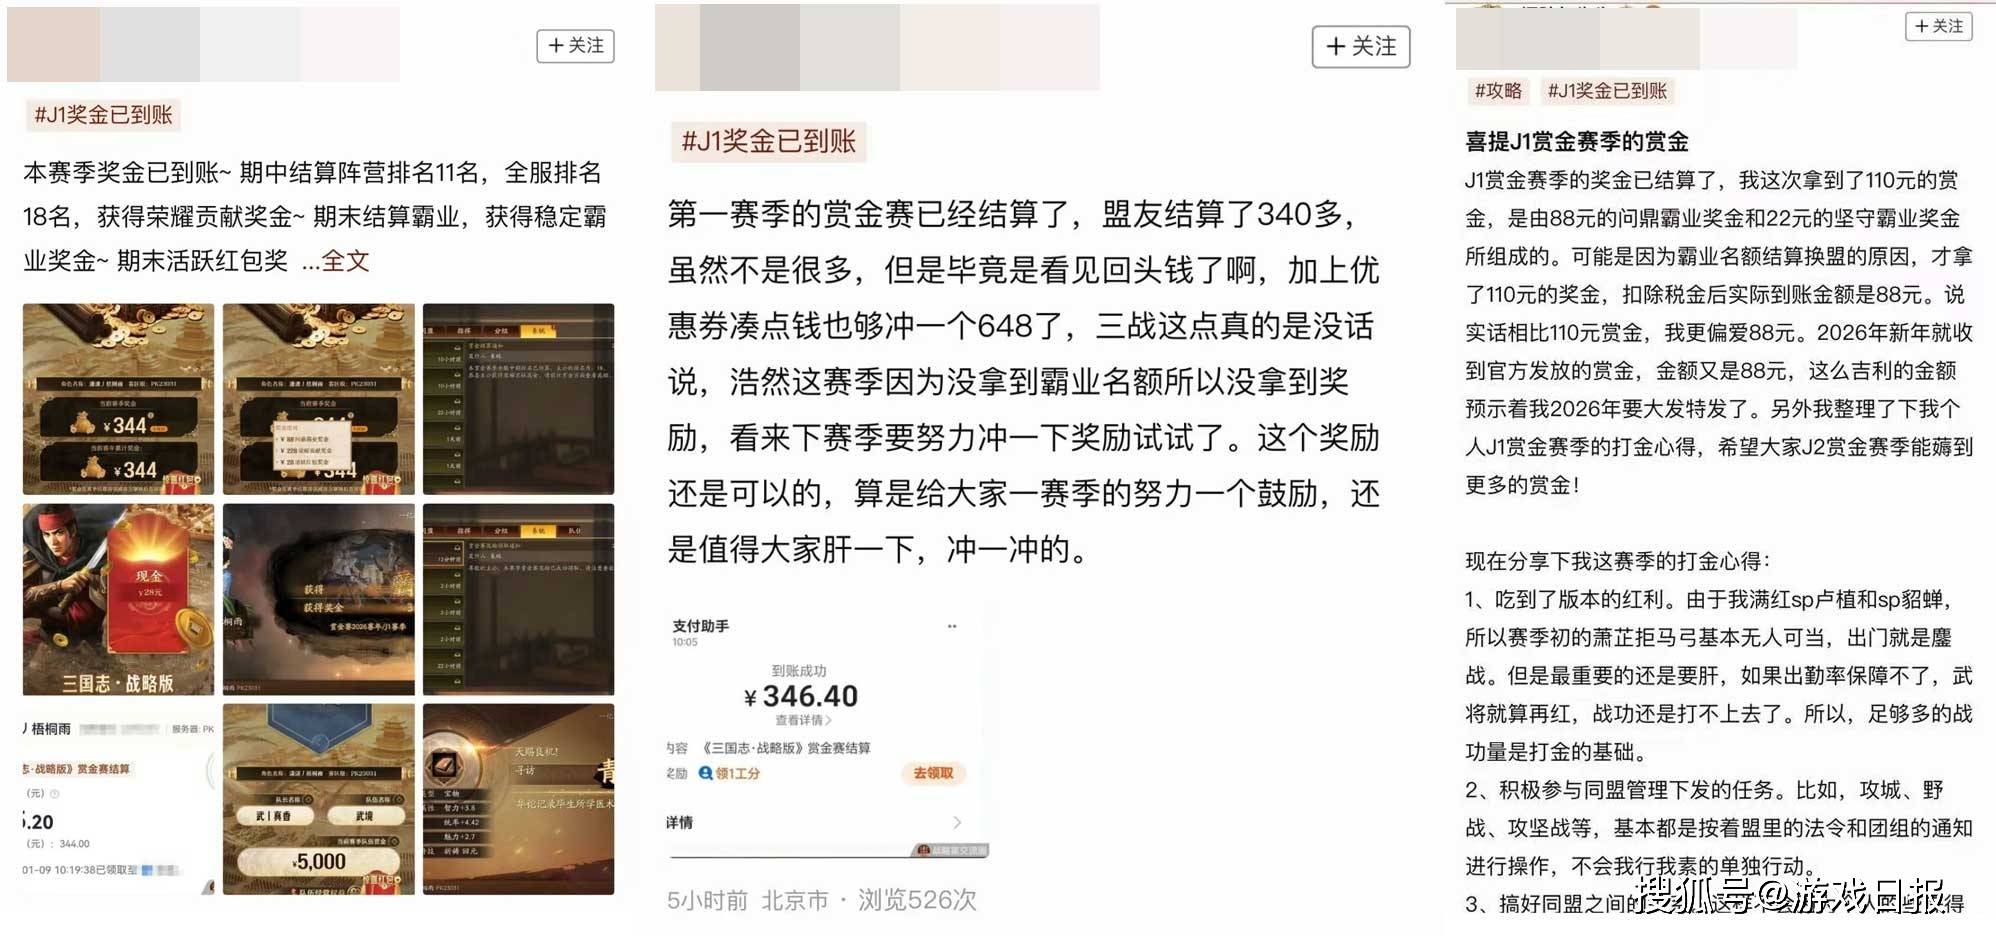Open the red envelope 现金 thumbnail
The image size is (1996, 938).
tap(119, 599)
